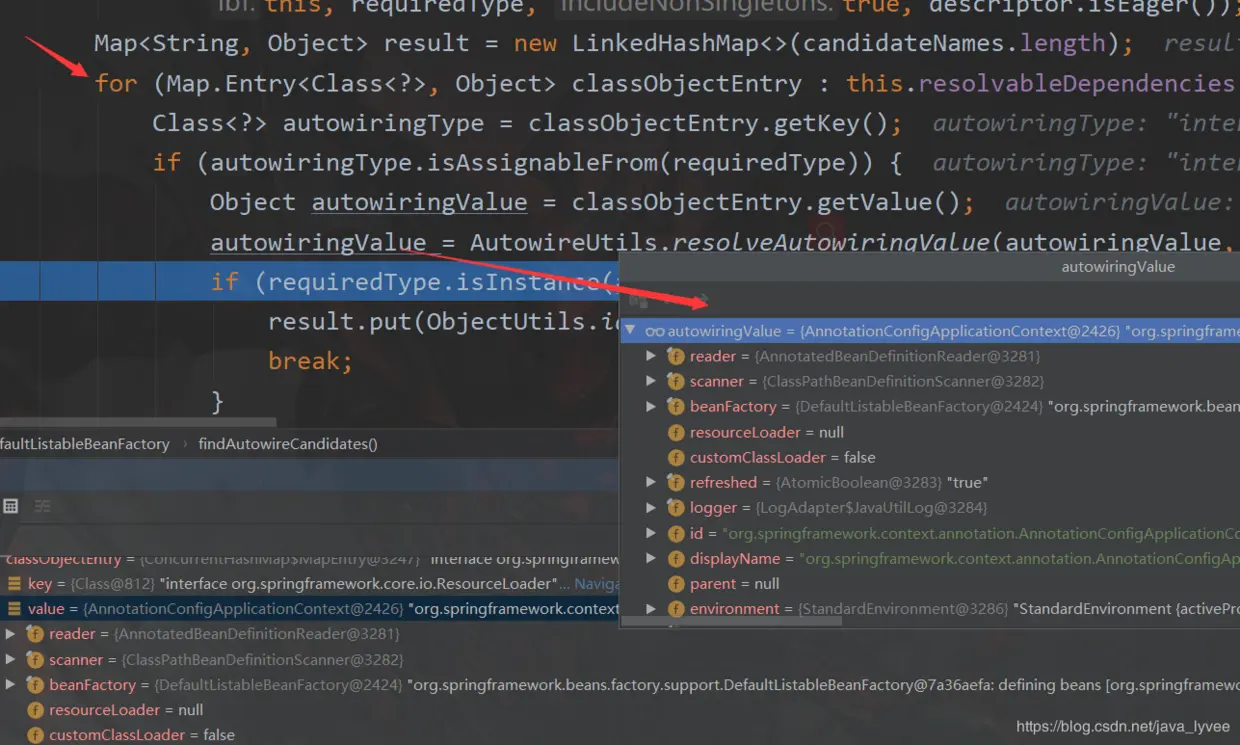This screenshot has height=745, width=1240.
Task: Click field icon of environment row
Action: click(676, 608)
